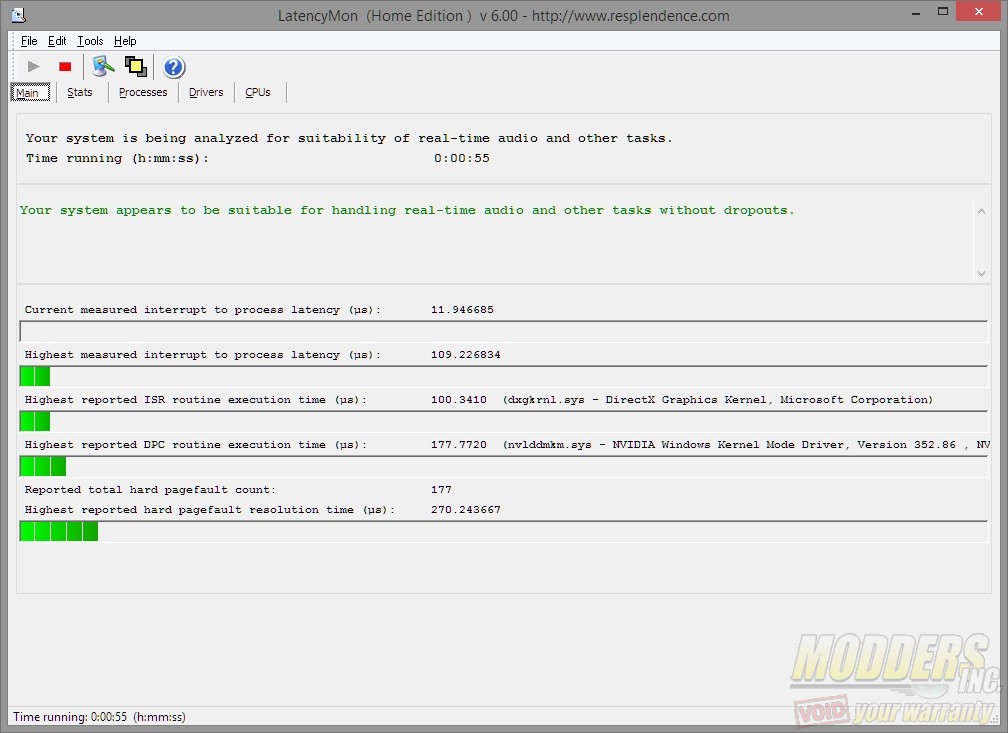Open help via the blue question mark icon
Viewport: 1008px width, 733px height.
[174, 67]
